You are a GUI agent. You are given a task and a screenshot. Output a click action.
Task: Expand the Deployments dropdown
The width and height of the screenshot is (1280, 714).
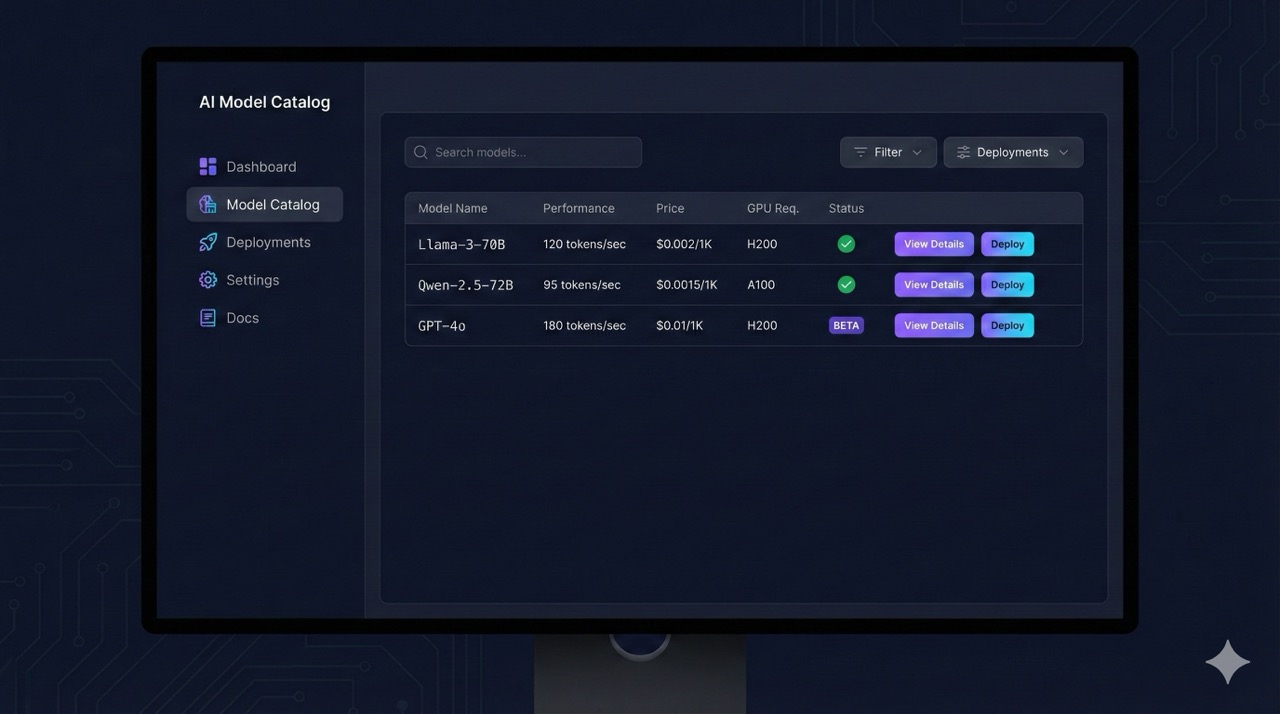click(1013, 151)
